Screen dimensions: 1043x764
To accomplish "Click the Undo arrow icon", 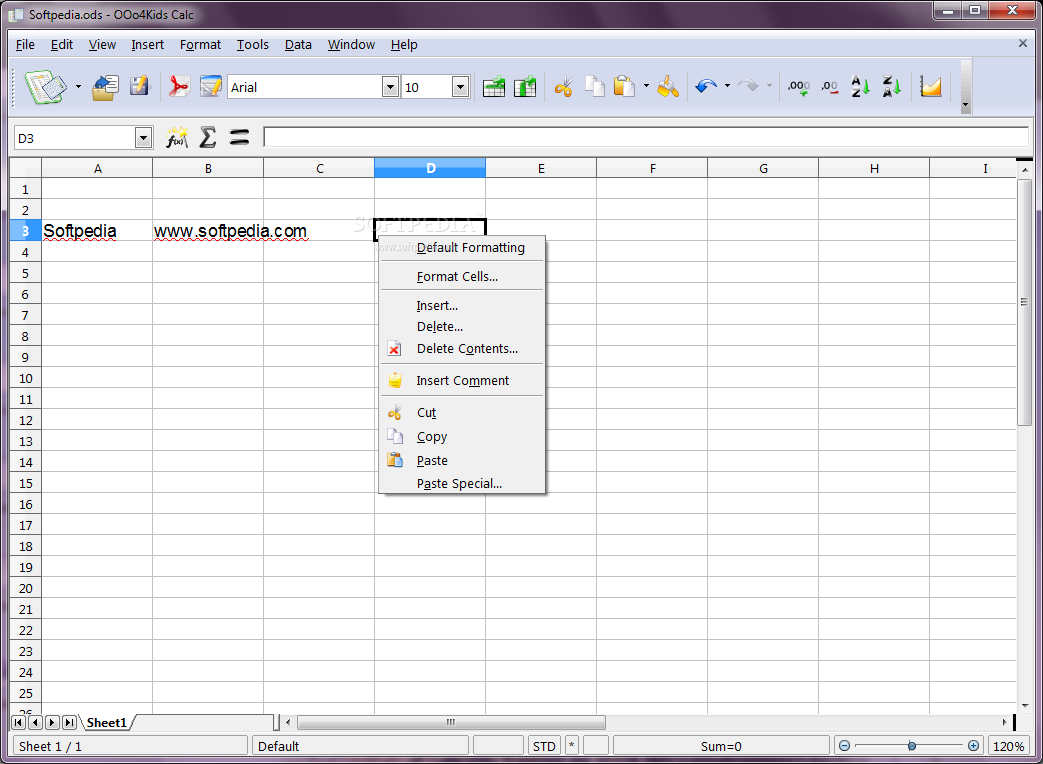I will click(706, 86).
